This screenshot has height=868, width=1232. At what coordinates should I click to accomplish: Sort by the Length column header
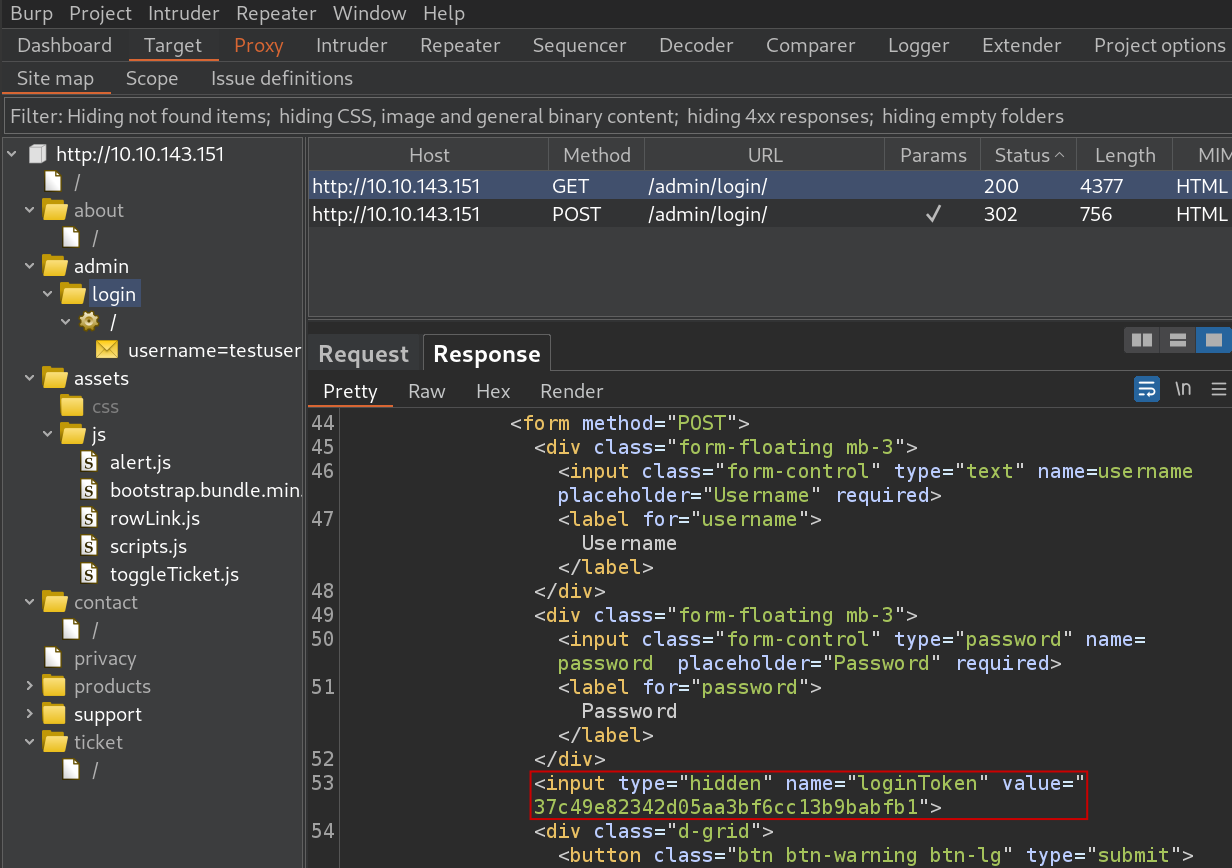pyautogui.click(x=1124, y=155)
